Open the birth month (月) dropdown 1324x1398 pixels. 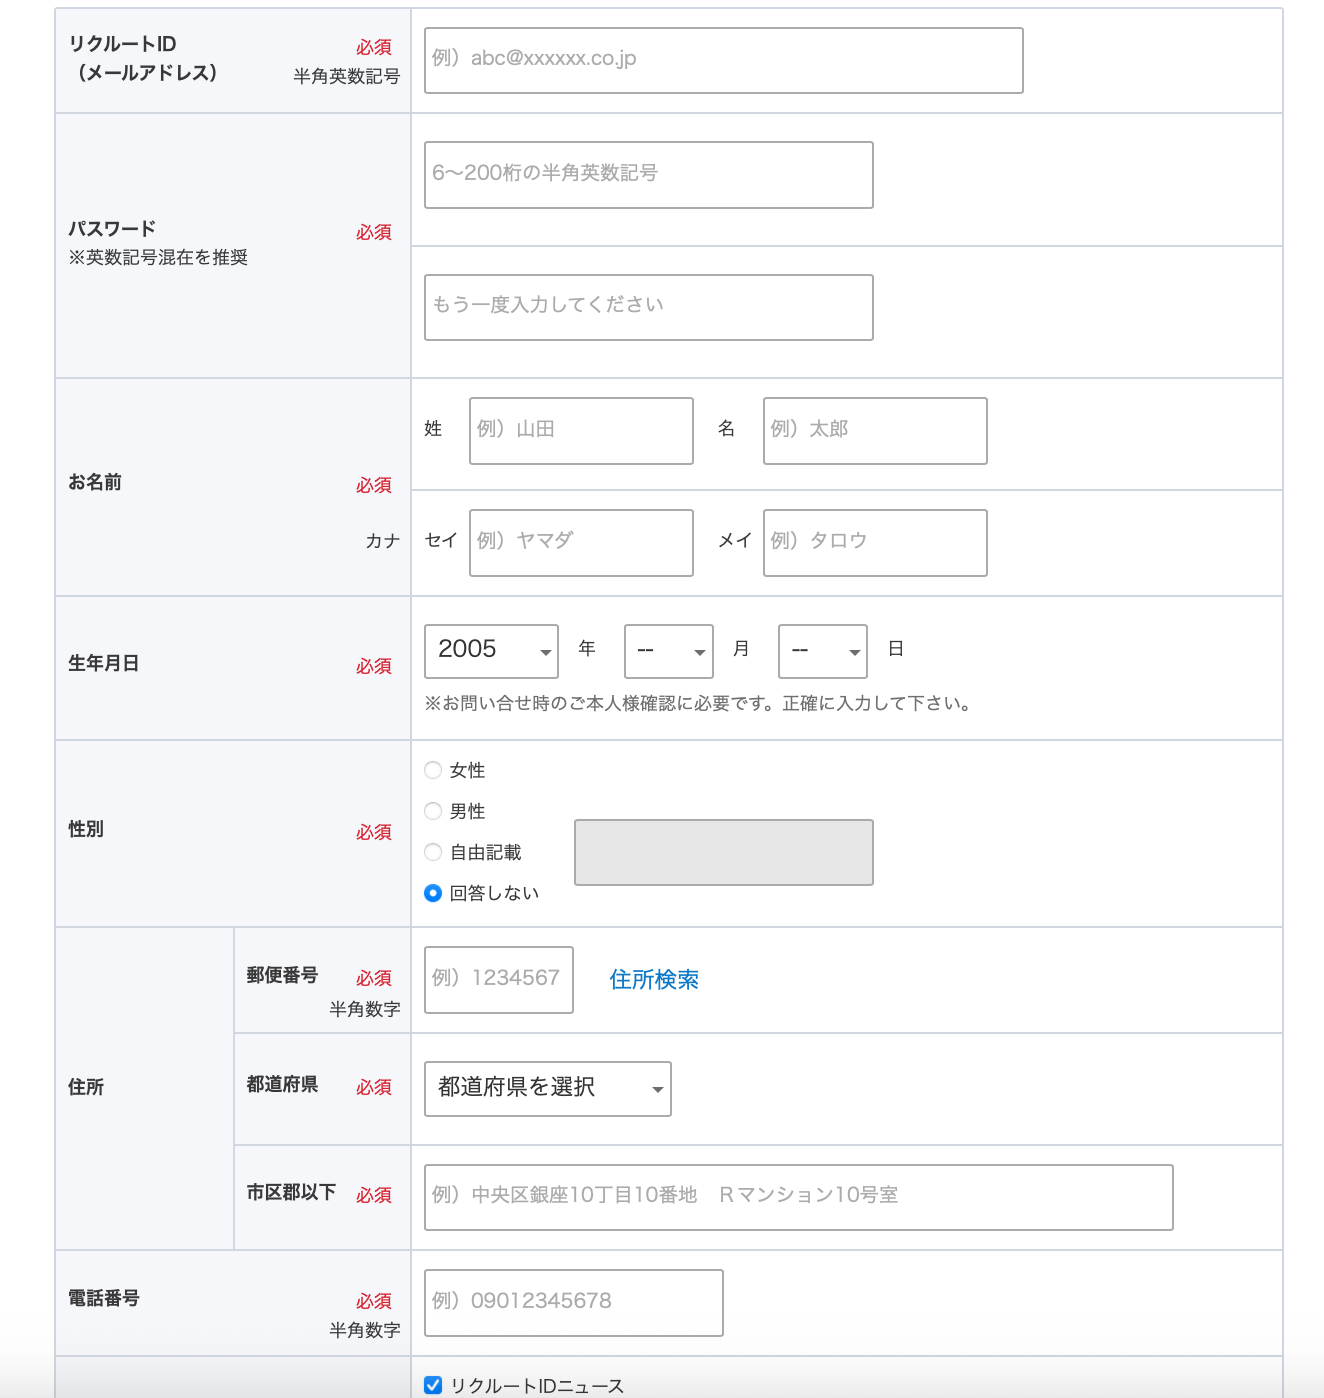pos(668,651)
